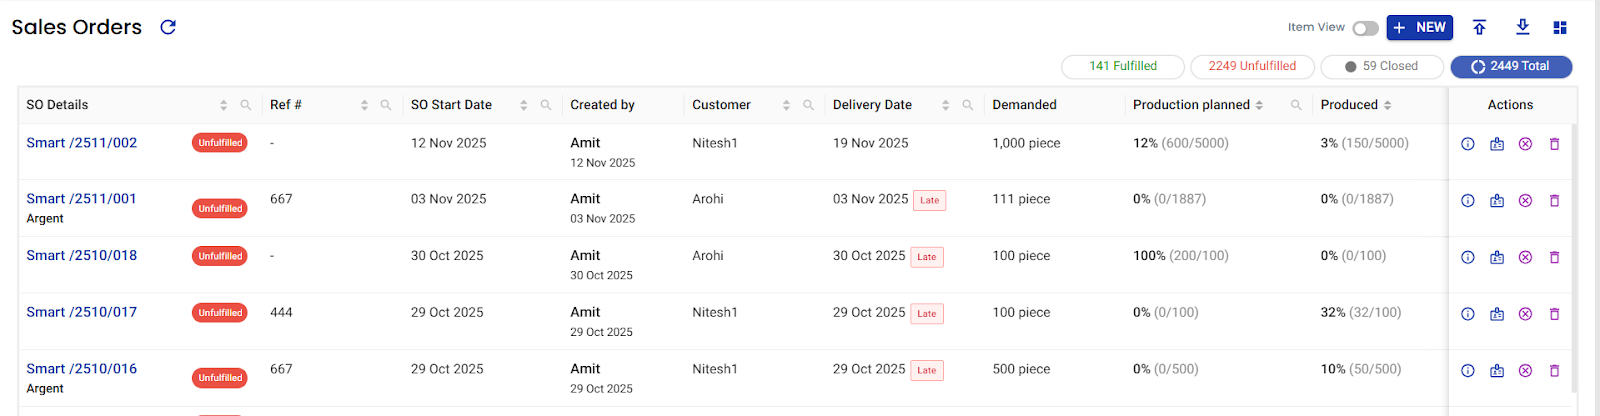Create a new sales order
The image size is (1600, 416).
pos(1419,27)
